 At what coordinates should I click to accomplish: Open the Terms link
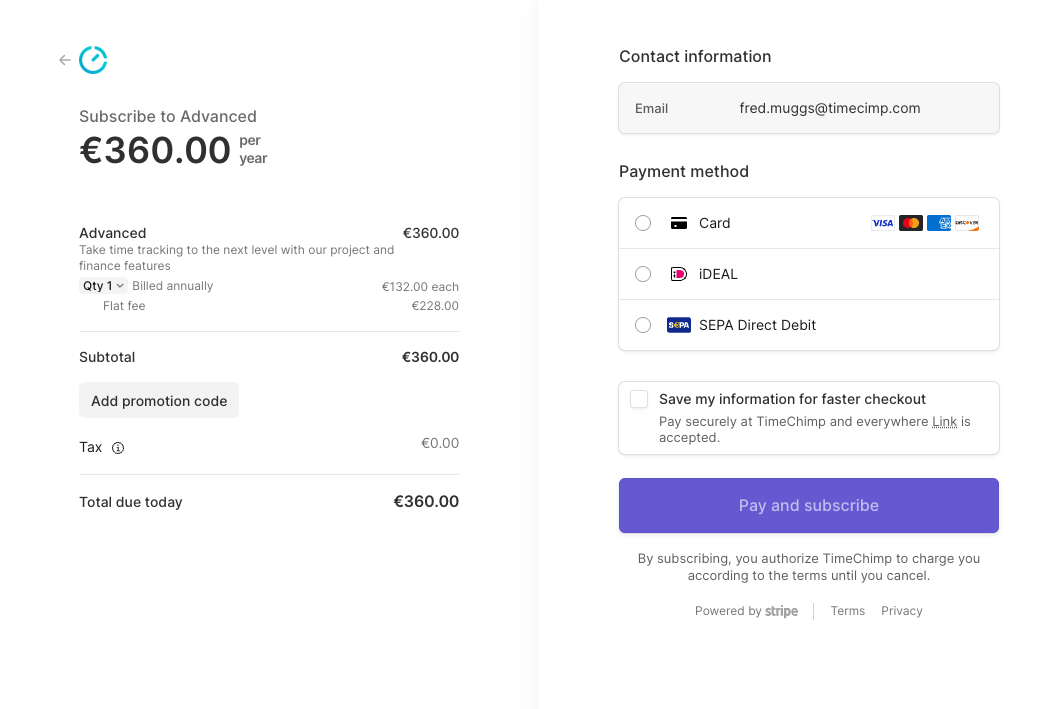click(x=847, y=611)
